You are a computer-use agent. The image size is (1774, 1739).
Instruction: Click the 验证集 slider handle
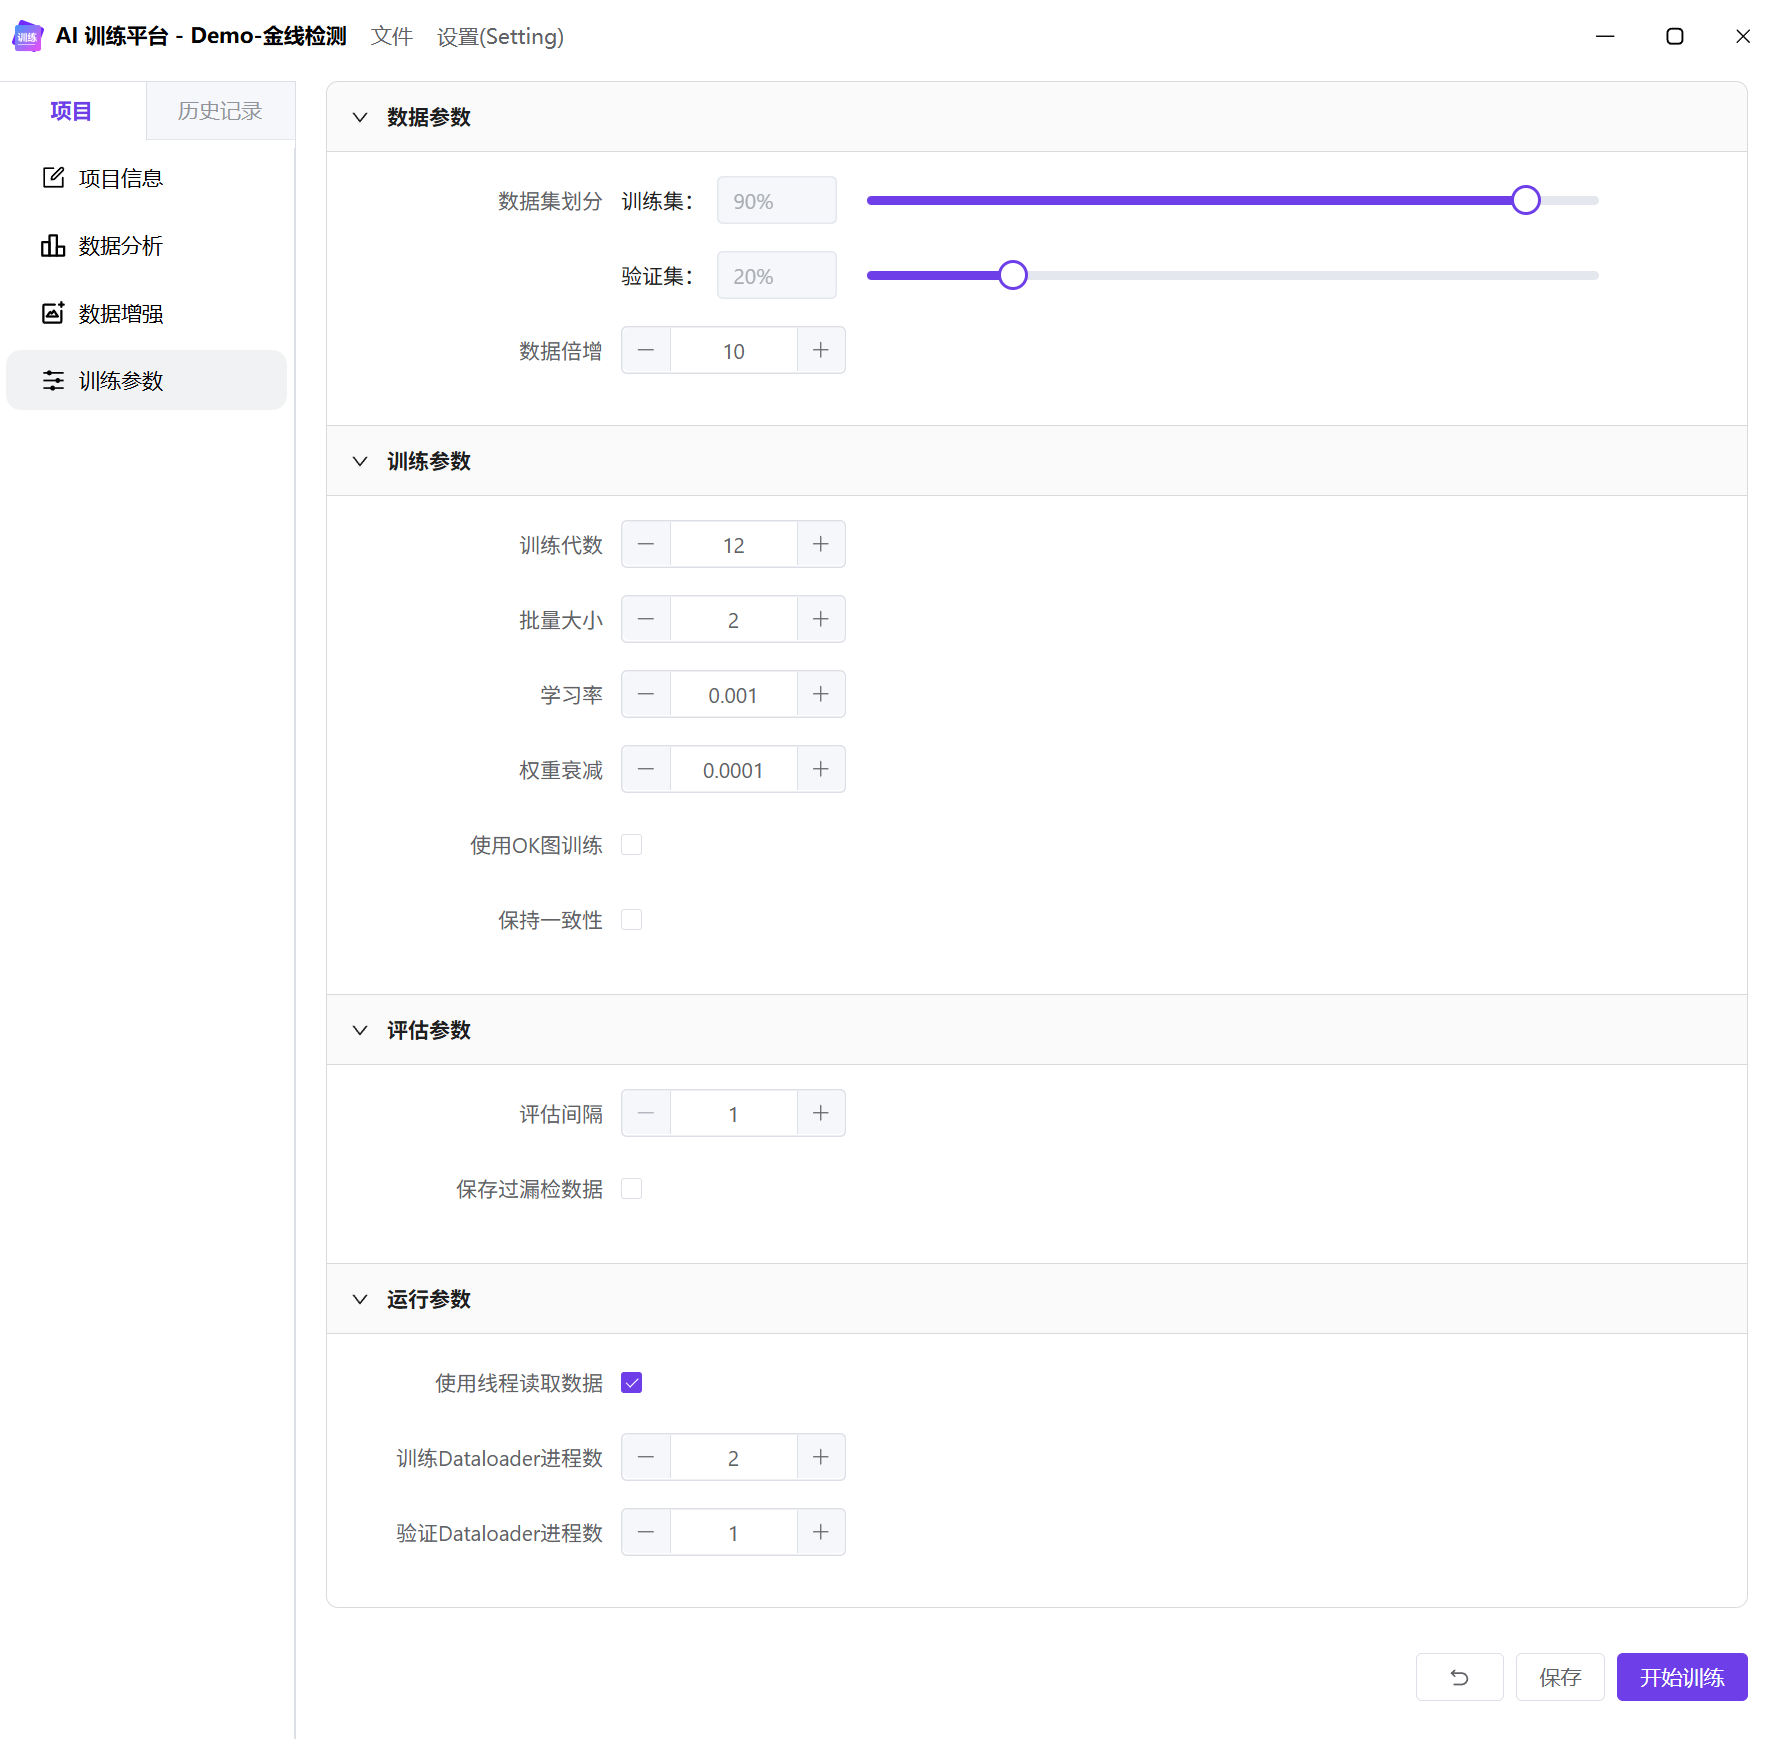click(1012, 275)
